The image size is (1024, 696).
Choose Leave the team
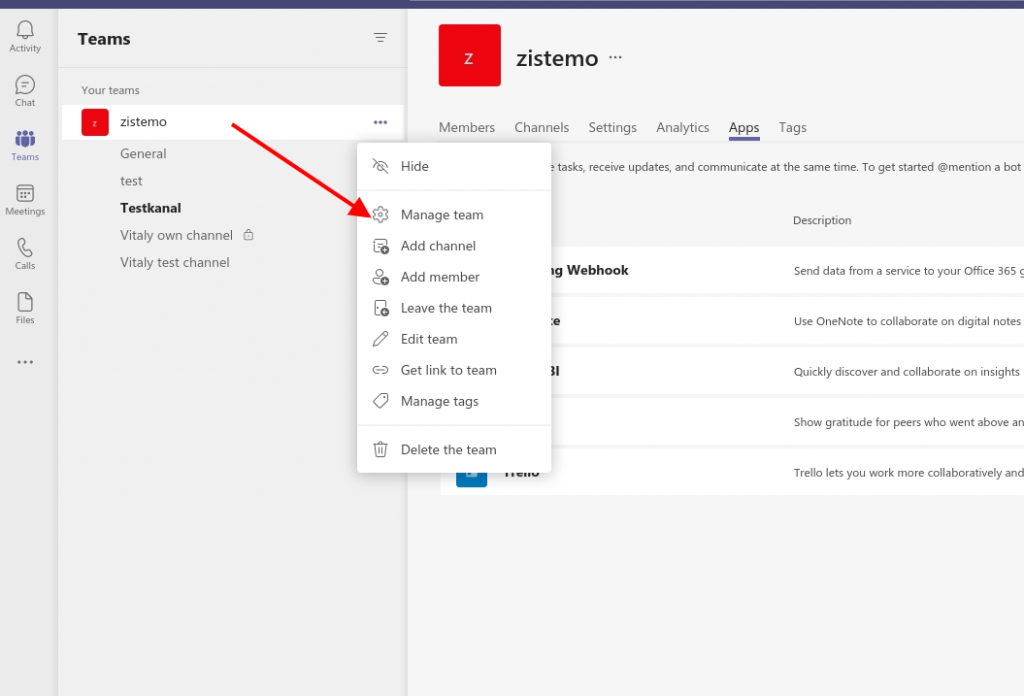point(446,308)
